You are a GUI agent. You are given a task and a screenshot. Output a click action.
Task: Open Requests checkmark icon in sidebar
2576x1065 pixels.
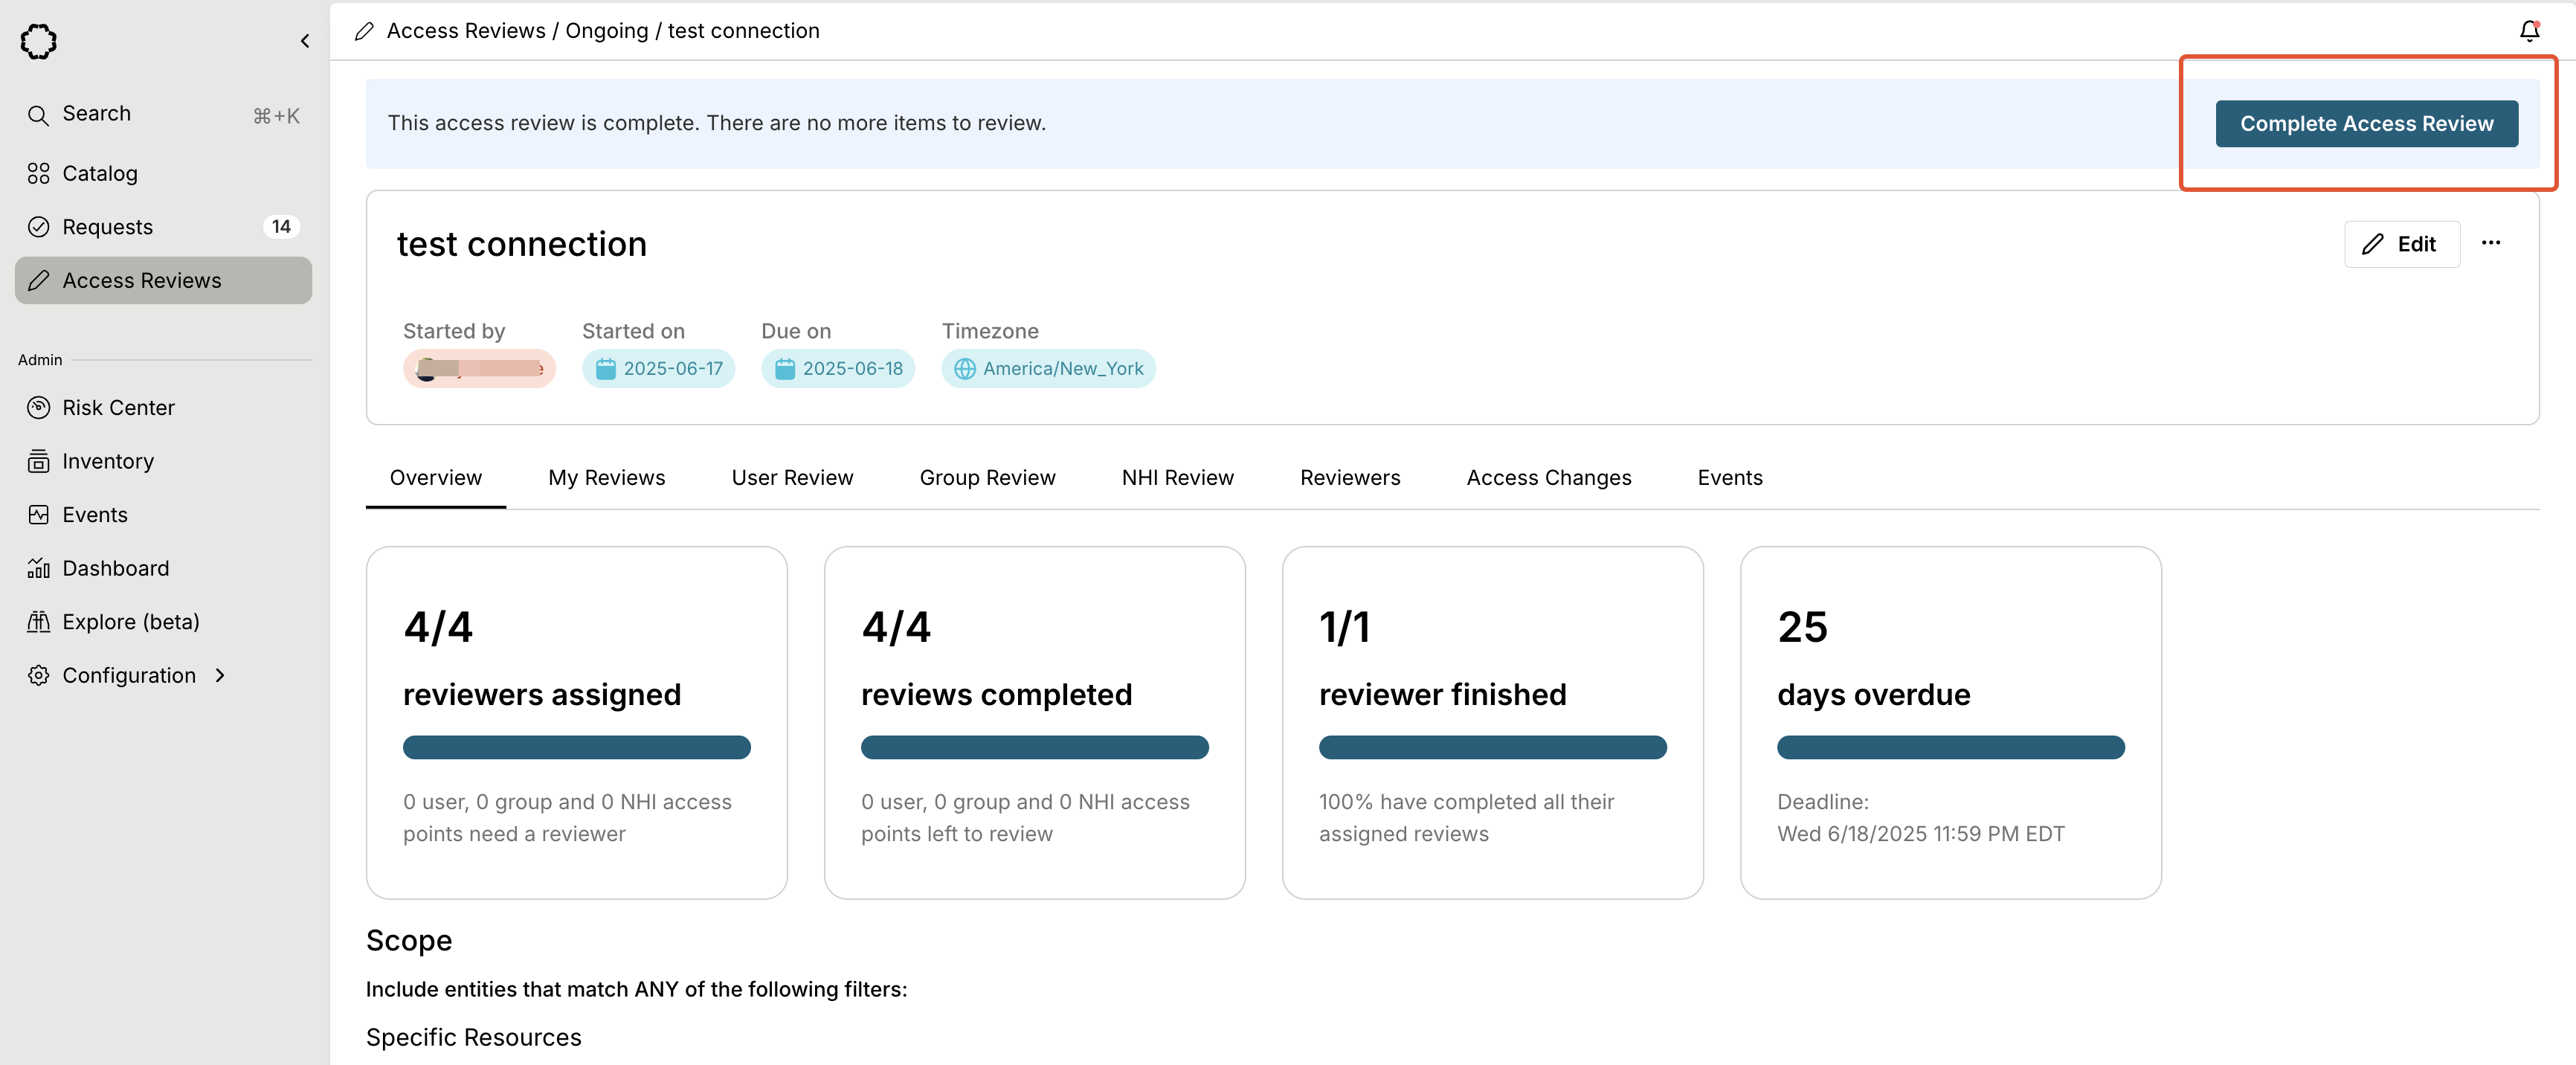click(x=38, y=227)
